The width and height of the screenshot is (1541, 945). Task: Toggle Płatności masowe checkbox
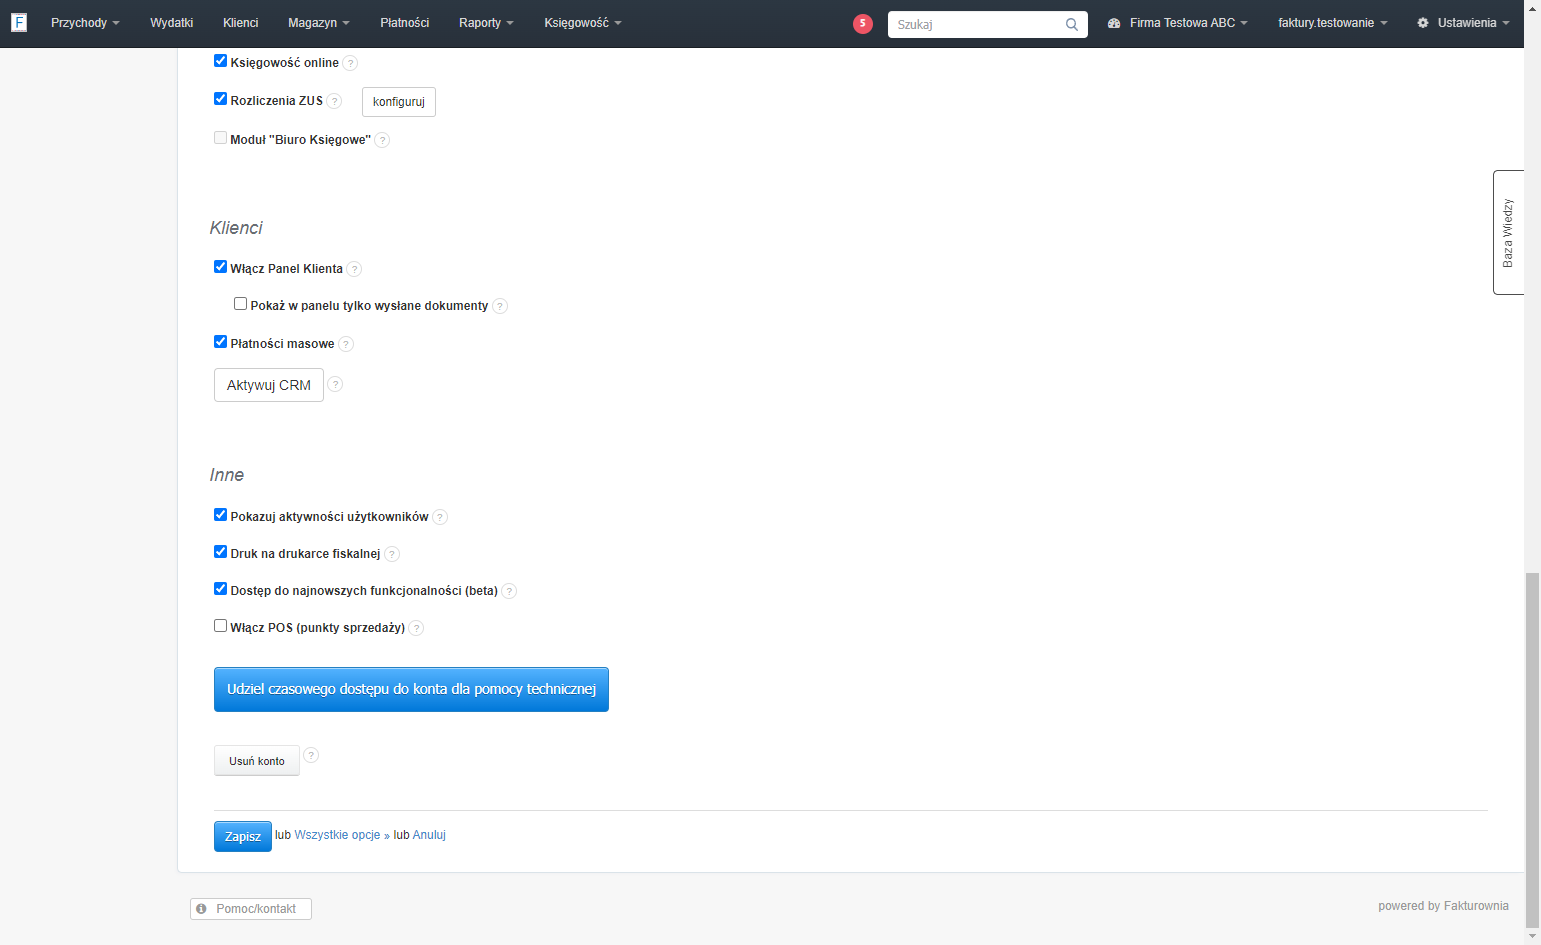coord(220,342)
